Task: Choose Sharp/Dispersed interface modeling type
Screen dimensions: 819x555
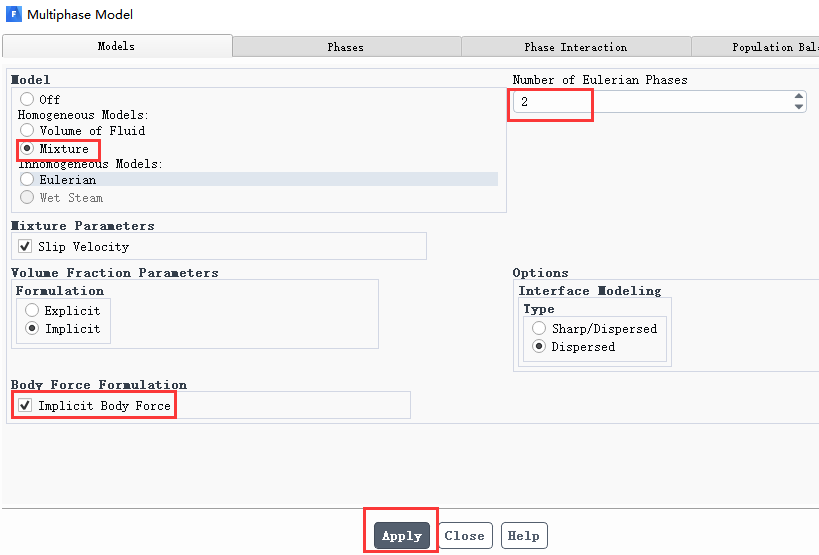Action: (539, 328)
